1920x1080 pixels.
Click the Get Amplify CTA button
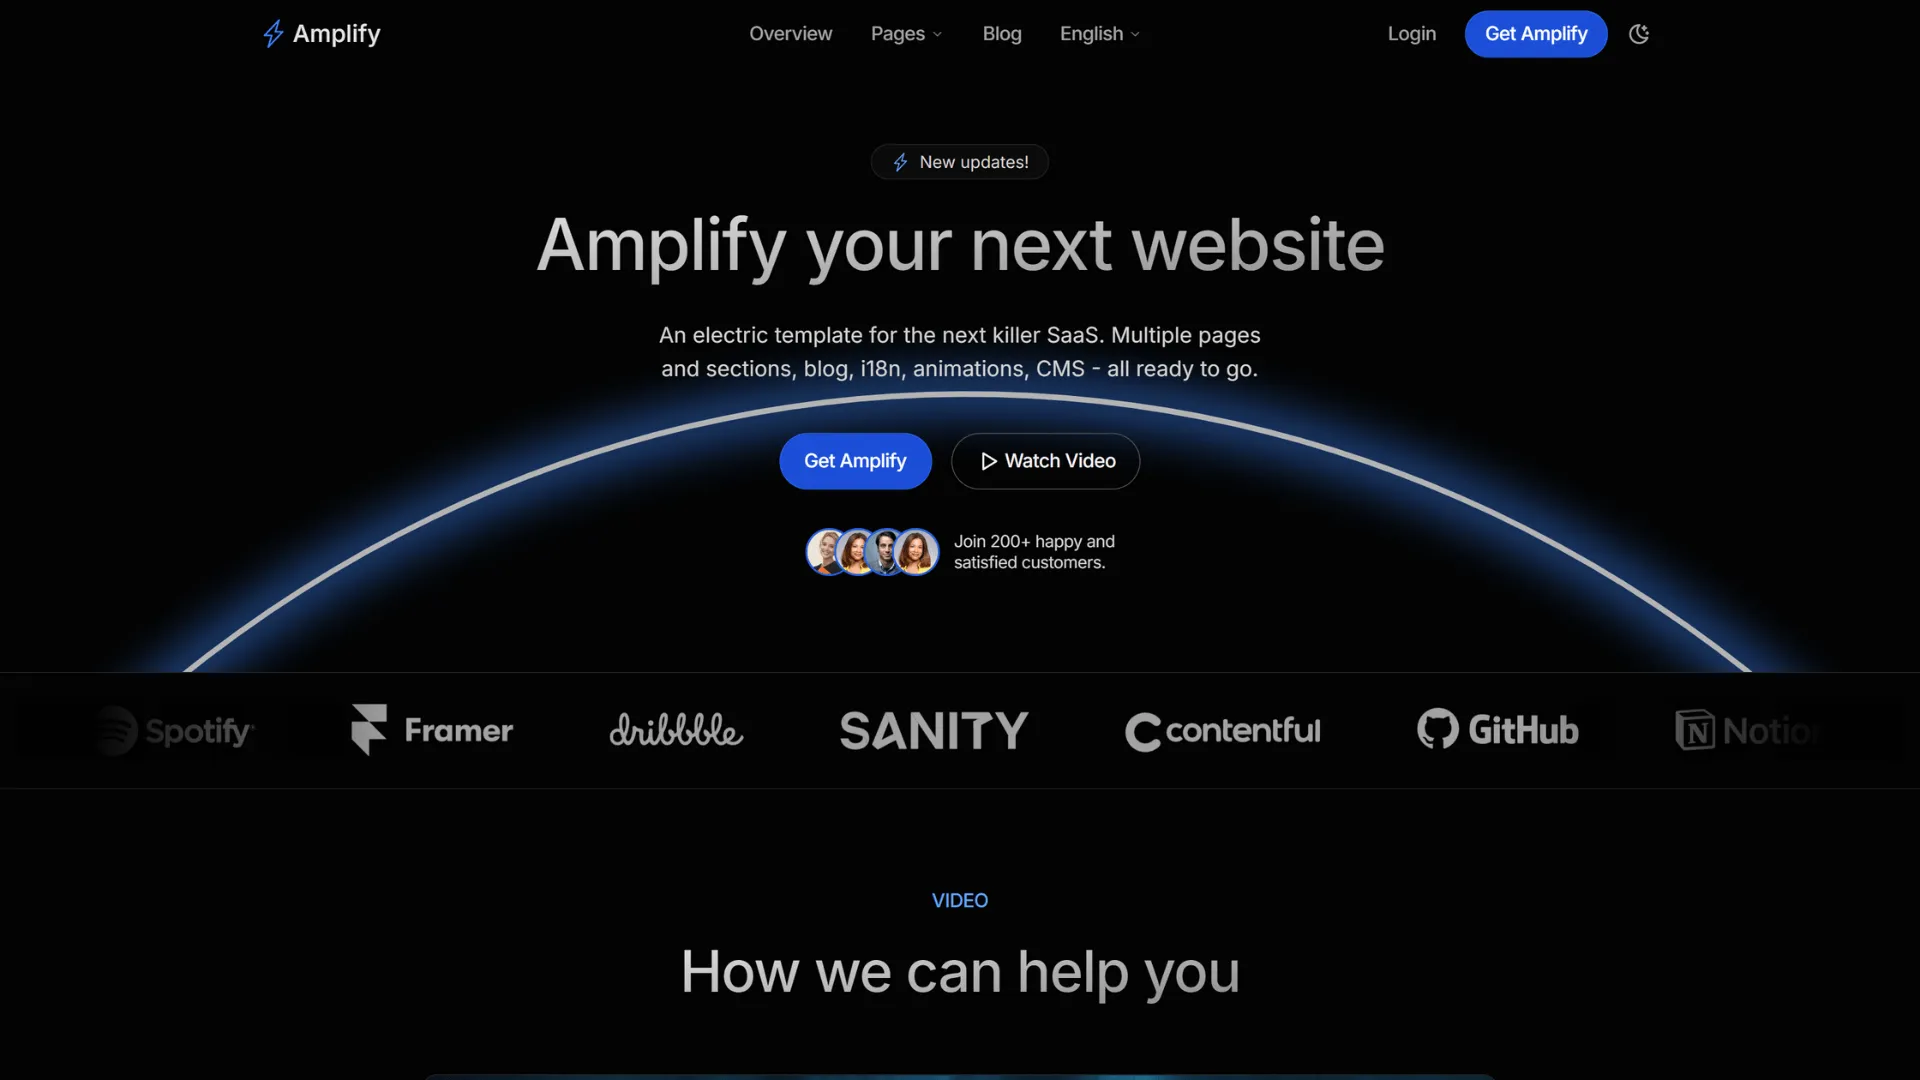855,460
